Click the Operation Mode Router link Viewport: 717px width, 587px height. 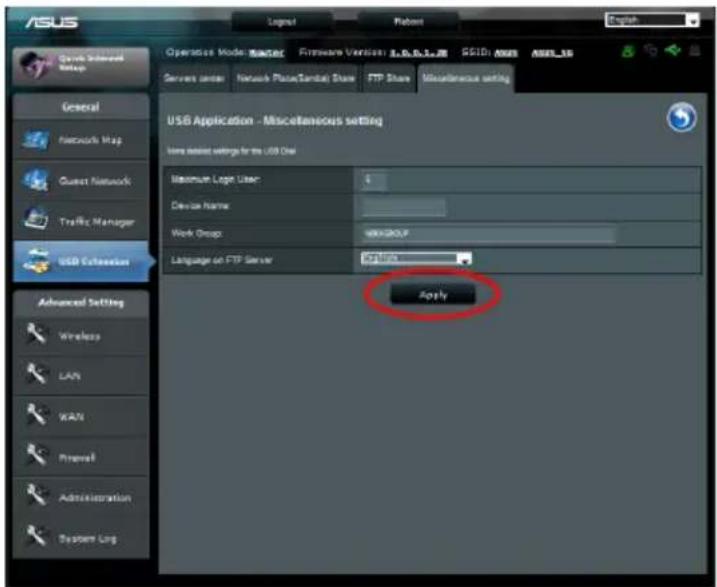pos(267,53)
